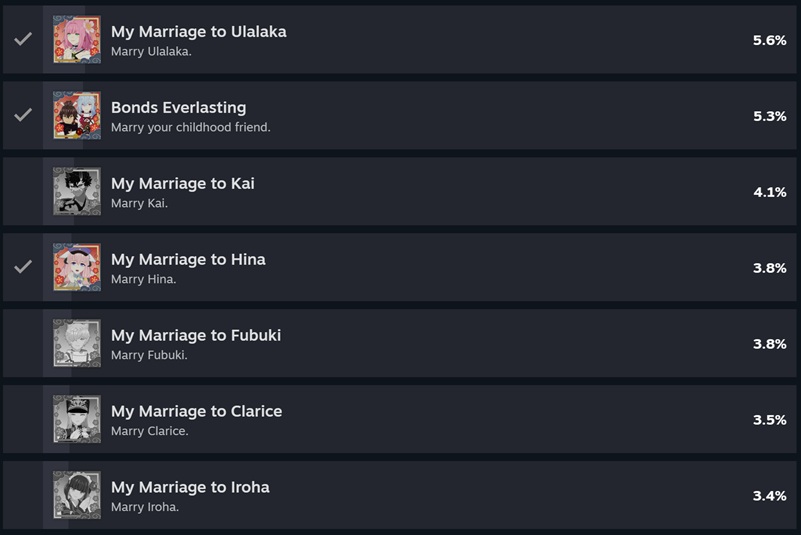Click the 5.6% unlock percentage
Image resolution: width=801 pixels, height=535 pixels.
click(769, 40)
